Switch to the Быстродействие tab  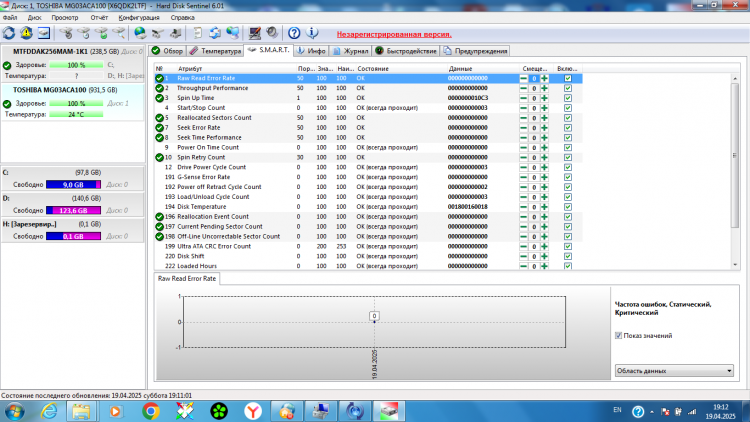click(406, 51)
